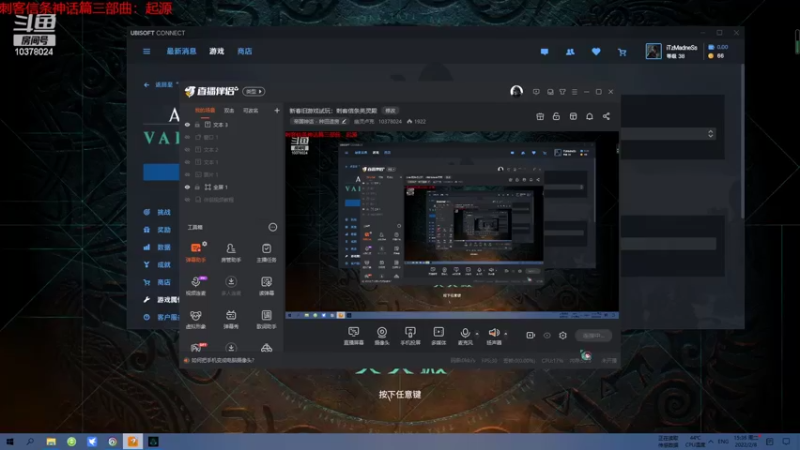The image size is (800, 450).
Task: Toggle visibility of 窗口 1 source
Action: click(187, 137)
